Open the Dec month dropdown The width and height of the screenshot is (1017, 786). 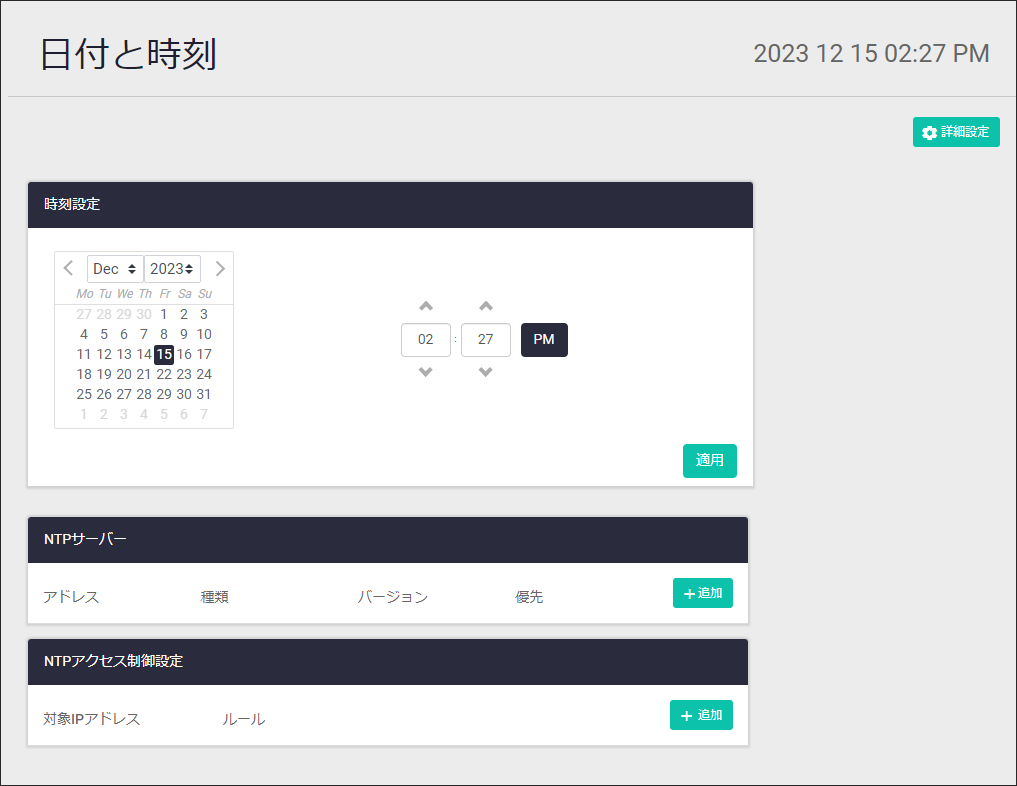pos(115,268)
